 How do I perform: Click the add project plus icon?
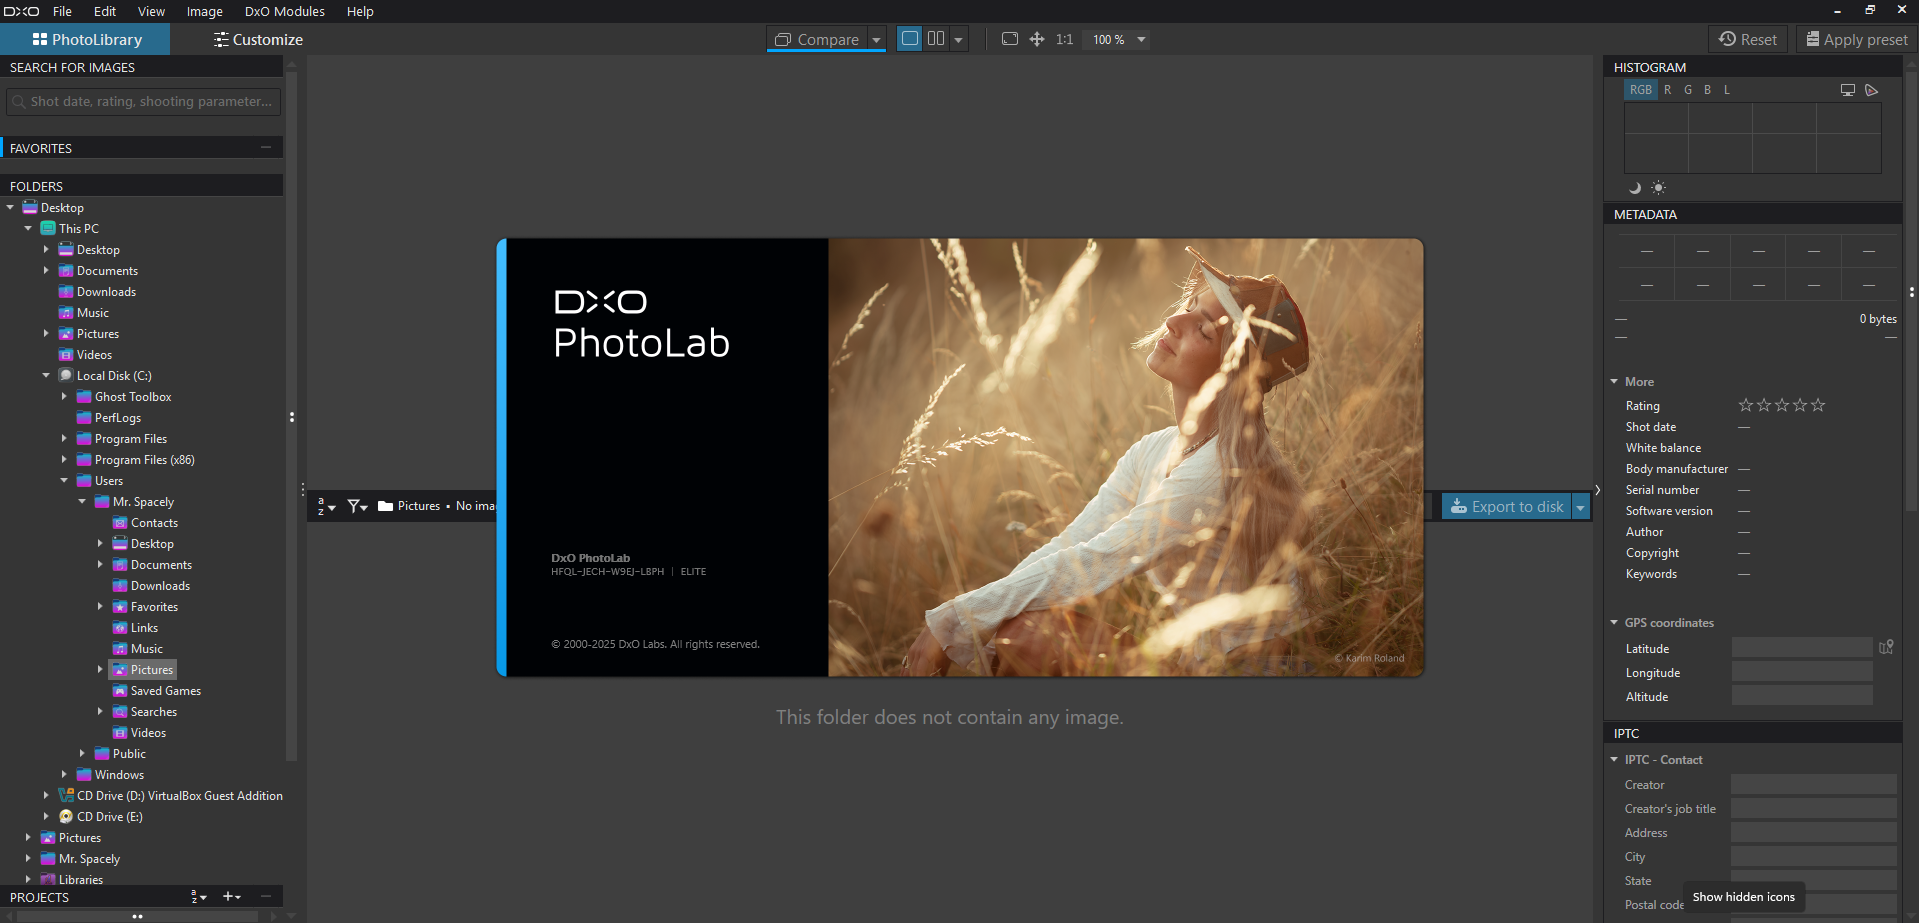click(x=232, y=897)
